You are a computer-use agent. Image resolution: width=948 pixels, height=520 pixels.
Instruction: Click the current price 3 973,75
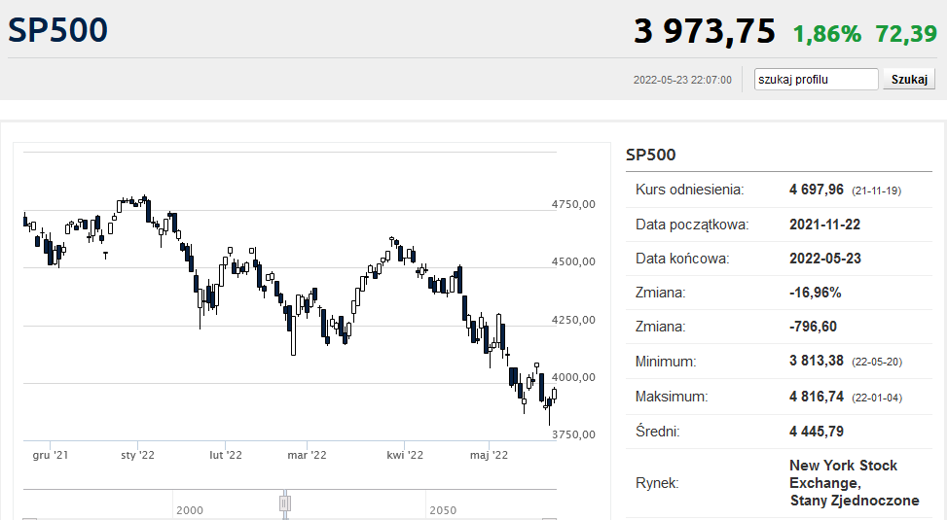click(704, 31)
